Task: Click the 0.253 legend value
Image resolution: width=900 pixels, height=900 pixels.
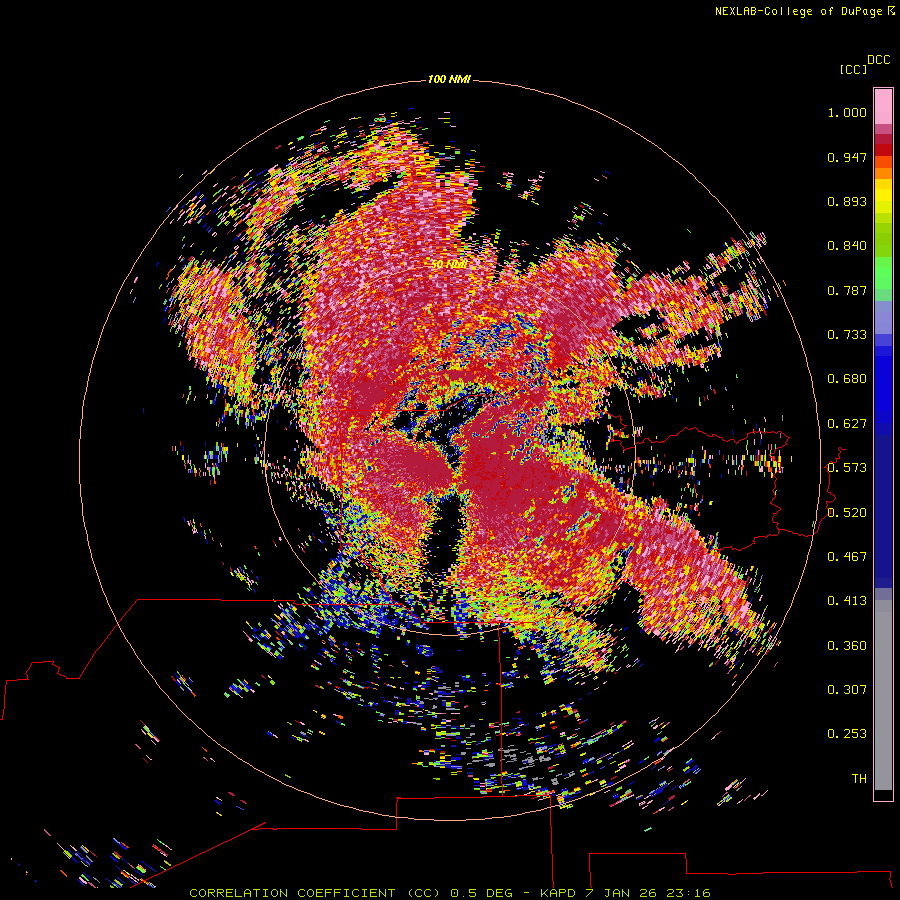Action: [x=847, y=734]
